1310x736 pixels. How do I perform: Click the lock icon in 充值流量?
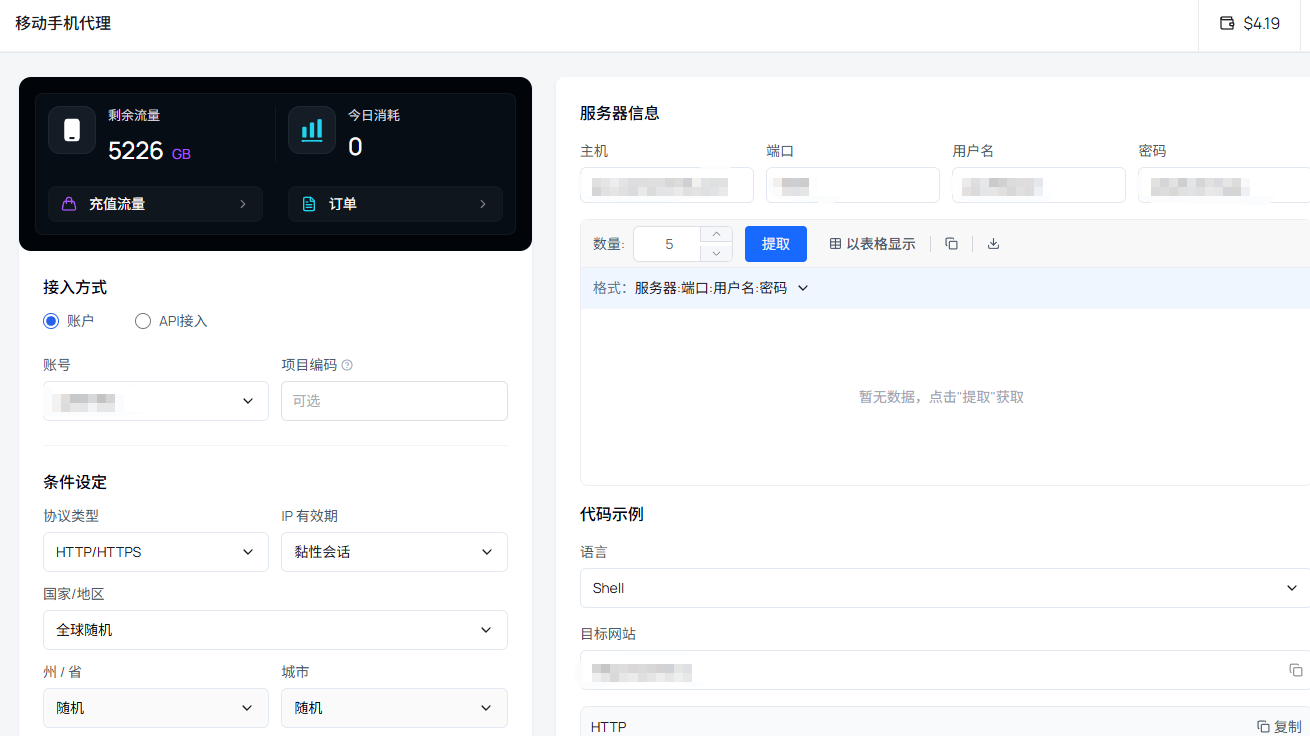pos(69,204)
